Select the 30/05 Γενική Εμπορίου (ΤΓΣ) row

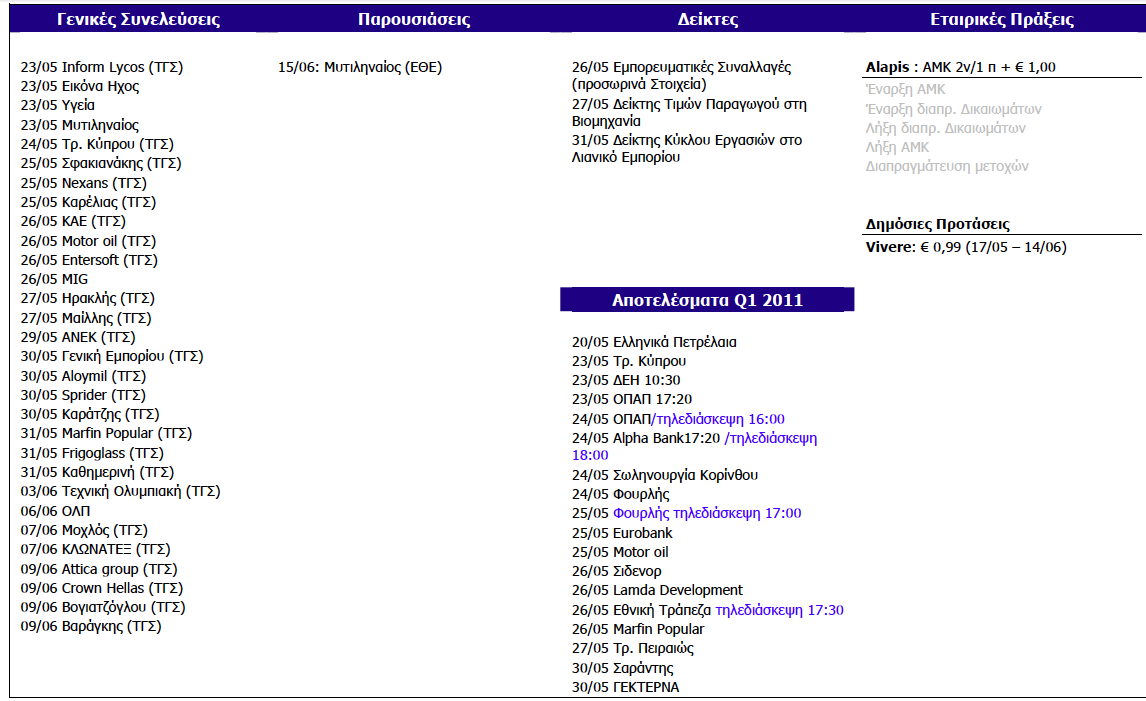(x=112, y=356)
